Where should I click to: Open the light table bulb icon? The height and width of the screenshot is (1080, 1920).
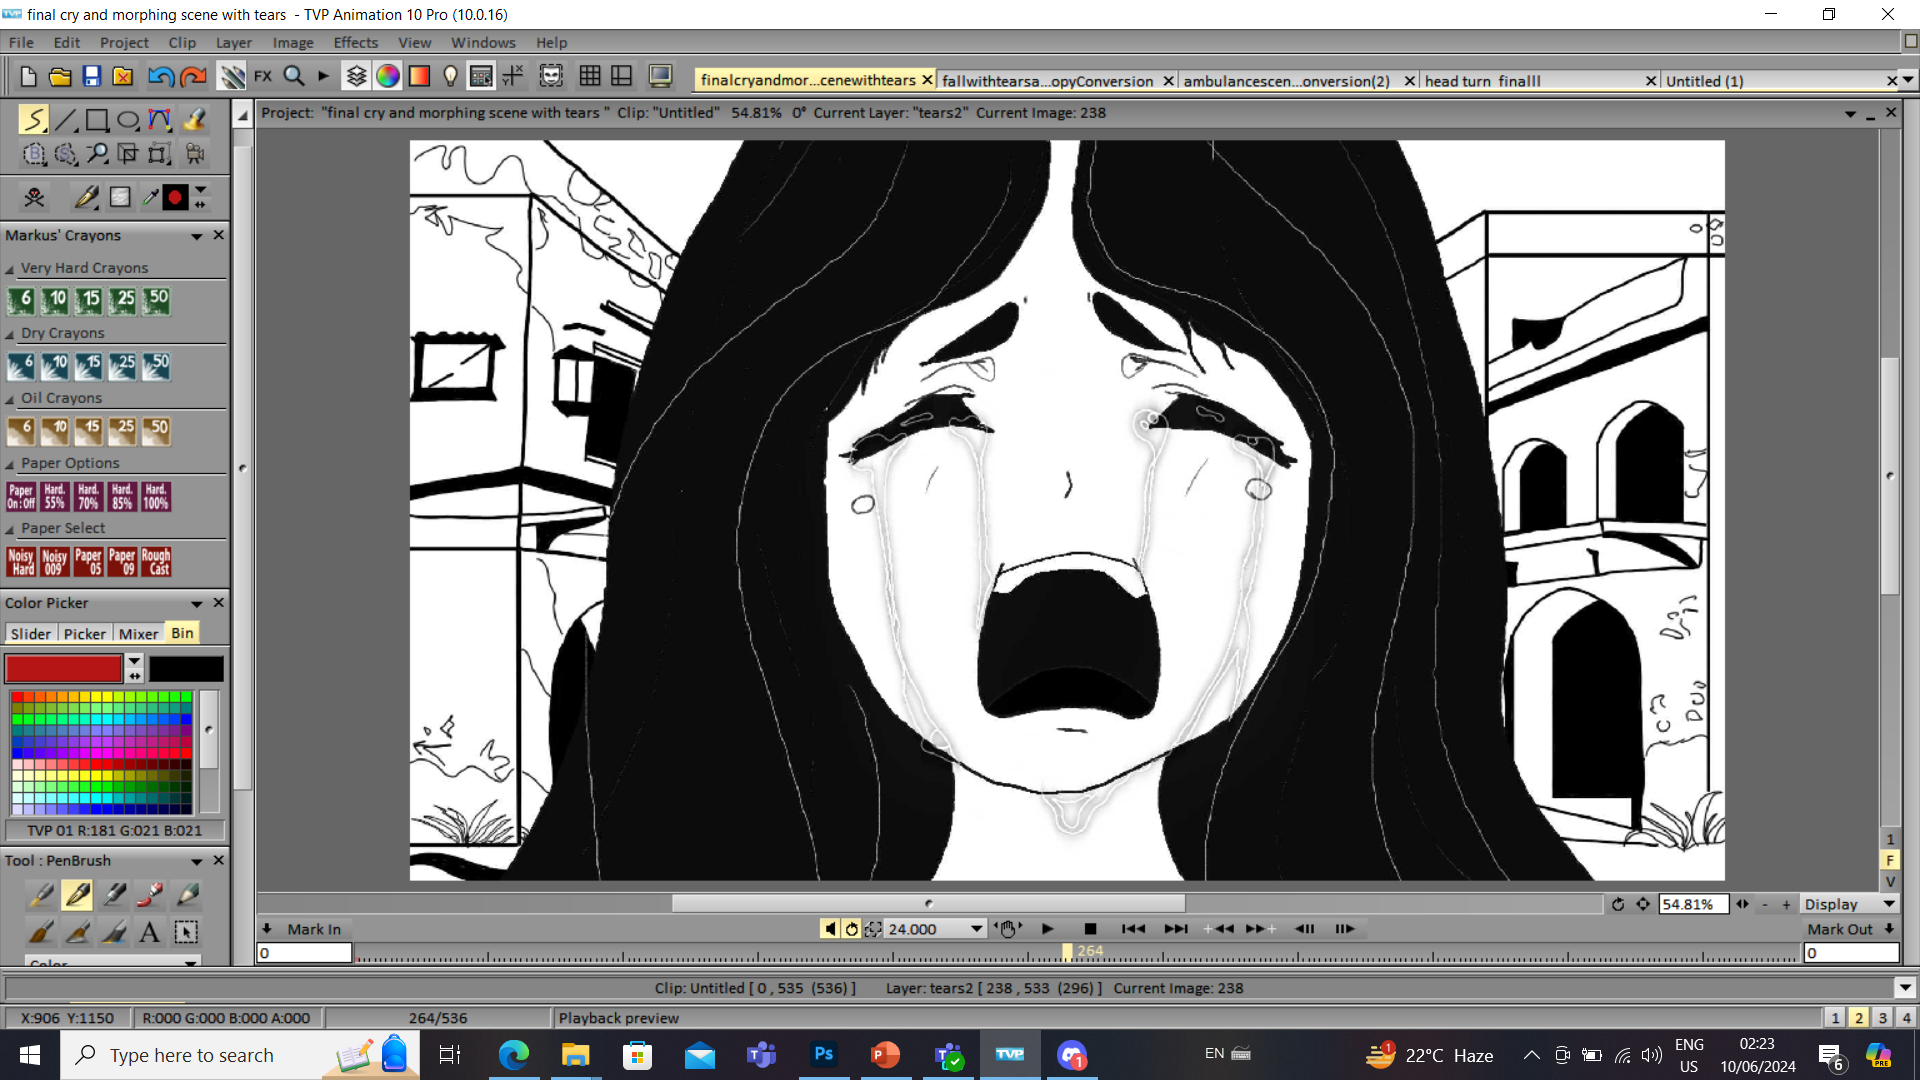pos(450,76)
